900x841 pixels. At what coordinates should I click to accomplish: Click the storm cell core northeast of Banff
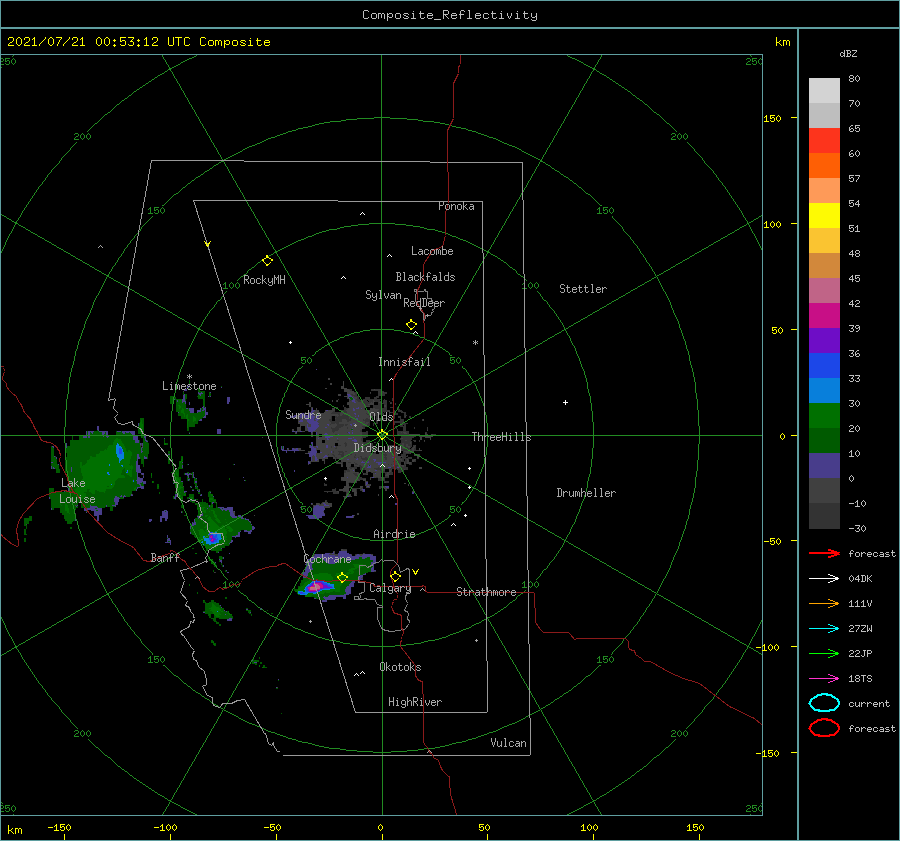pyautogui.click(x=214, y=538)
